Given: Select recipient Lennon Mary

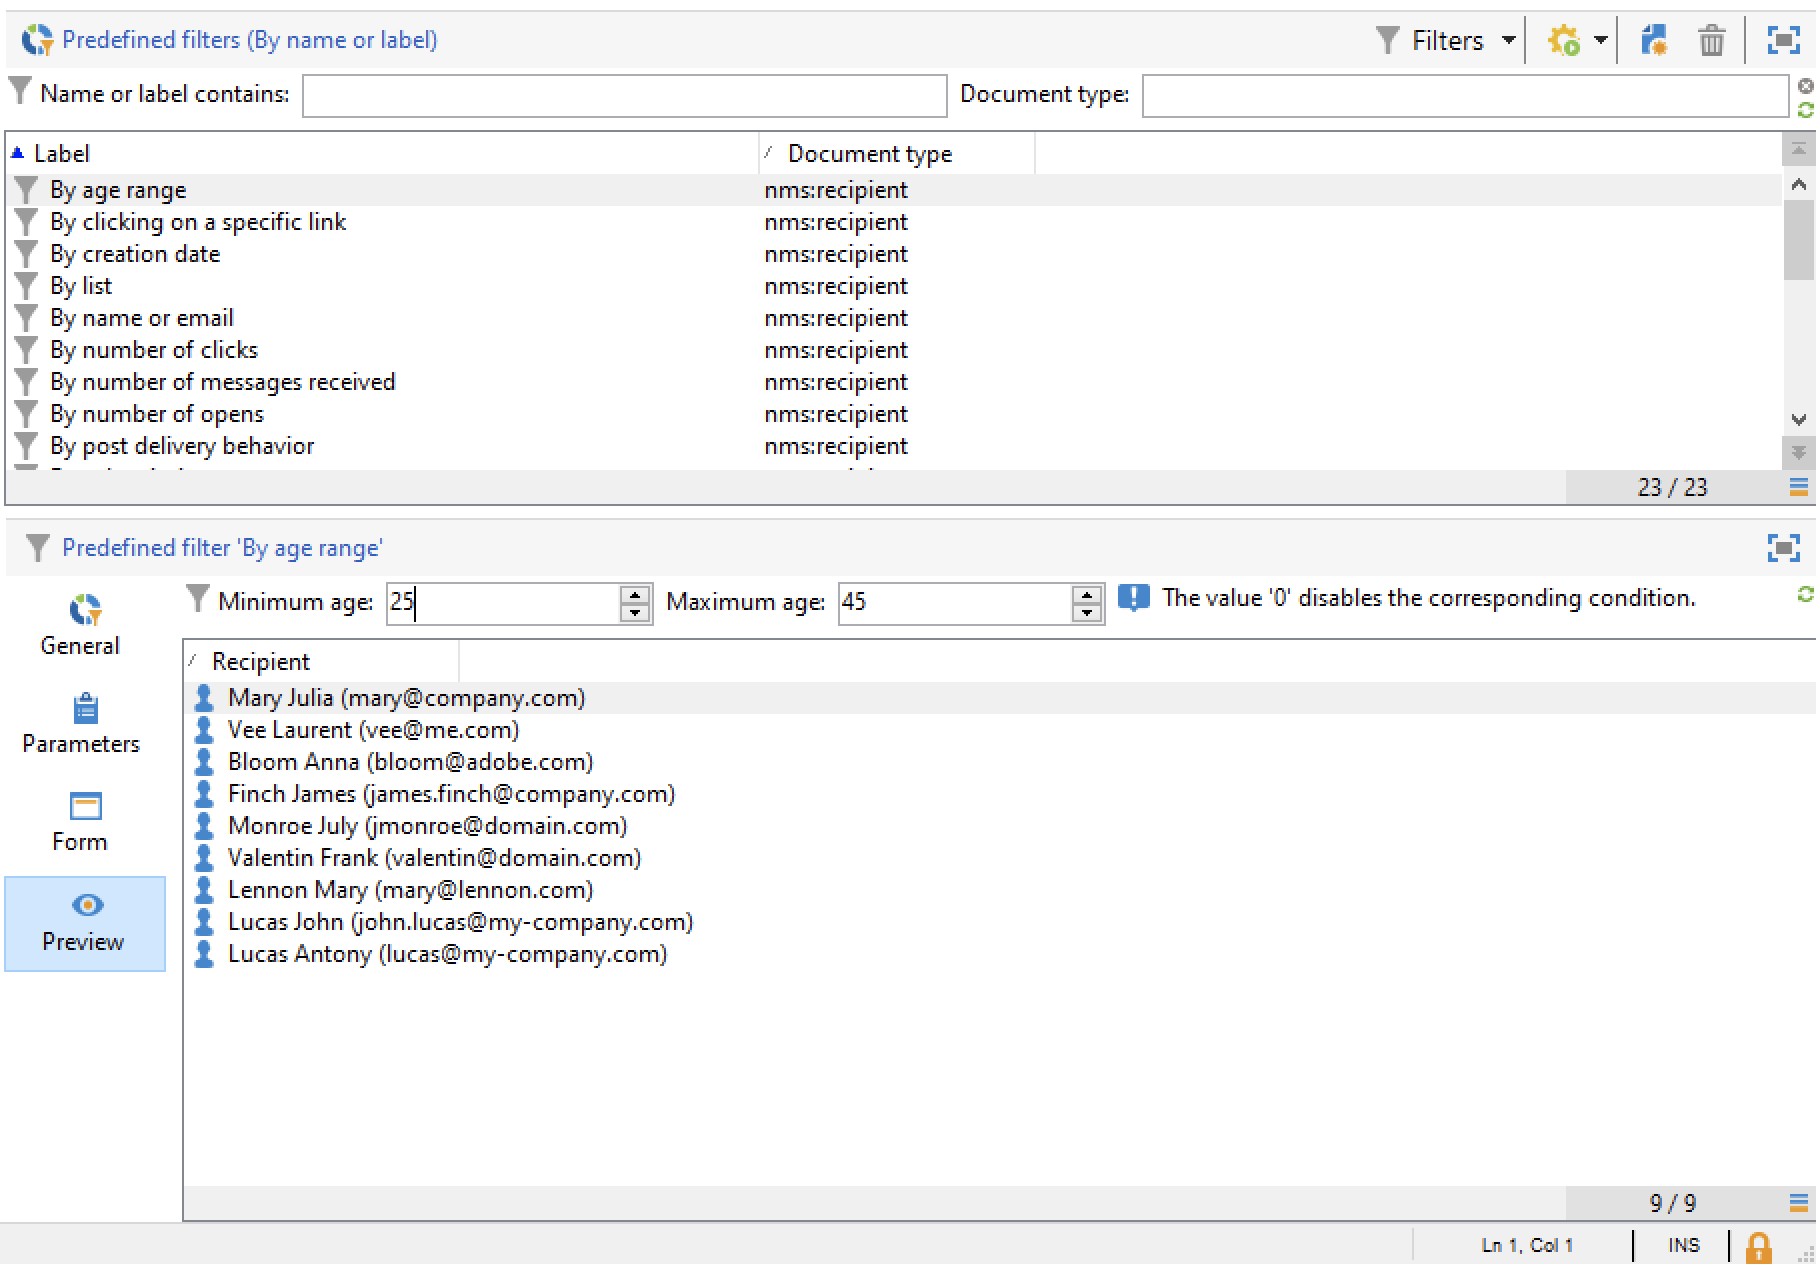Looking at the screenshot, I should pyautogui.click(x=1000, y=890).
